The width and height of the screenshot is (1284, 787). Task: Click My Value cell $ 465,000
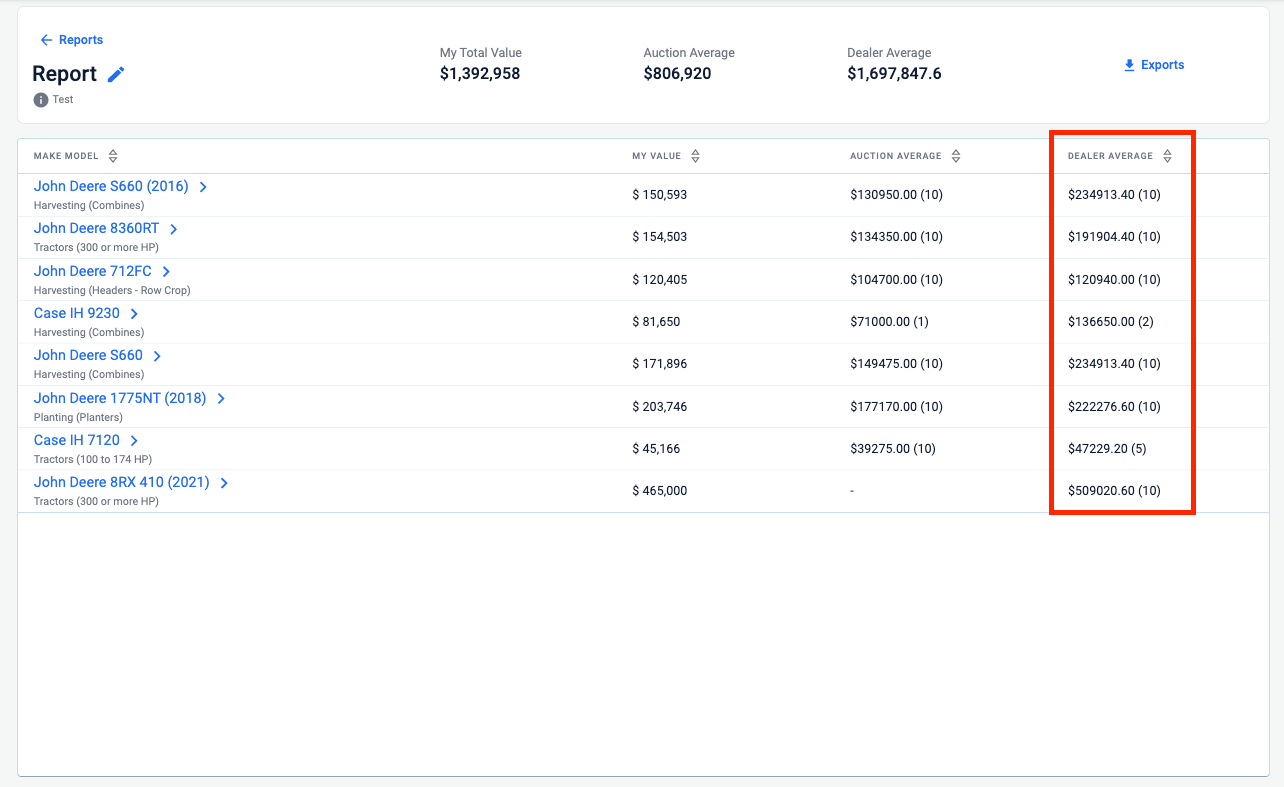(x=660, y=491)
